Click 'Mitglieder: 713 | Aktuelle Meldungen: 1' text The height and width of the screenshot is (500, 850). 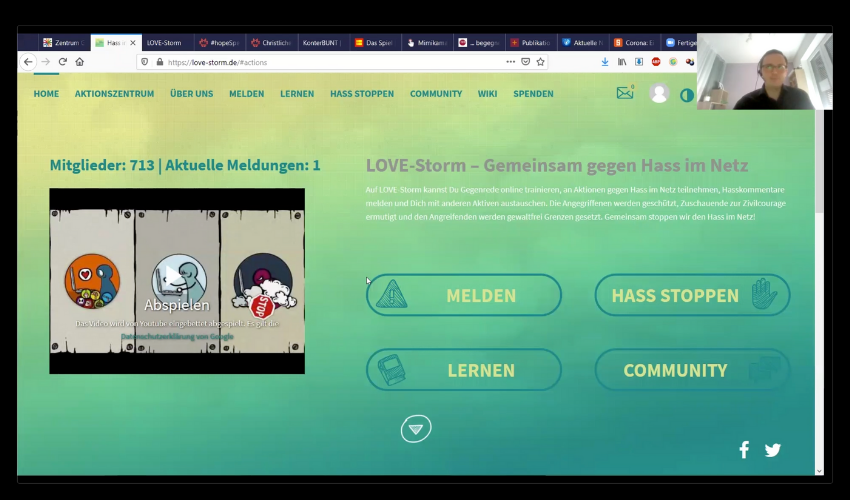click(x=185, y=165)
